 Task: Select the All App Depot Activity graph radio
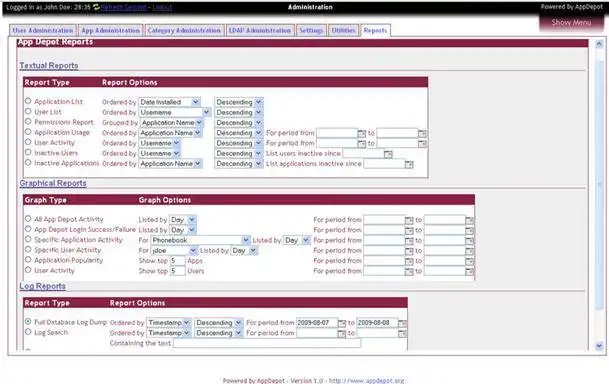(x=28, y=219)
